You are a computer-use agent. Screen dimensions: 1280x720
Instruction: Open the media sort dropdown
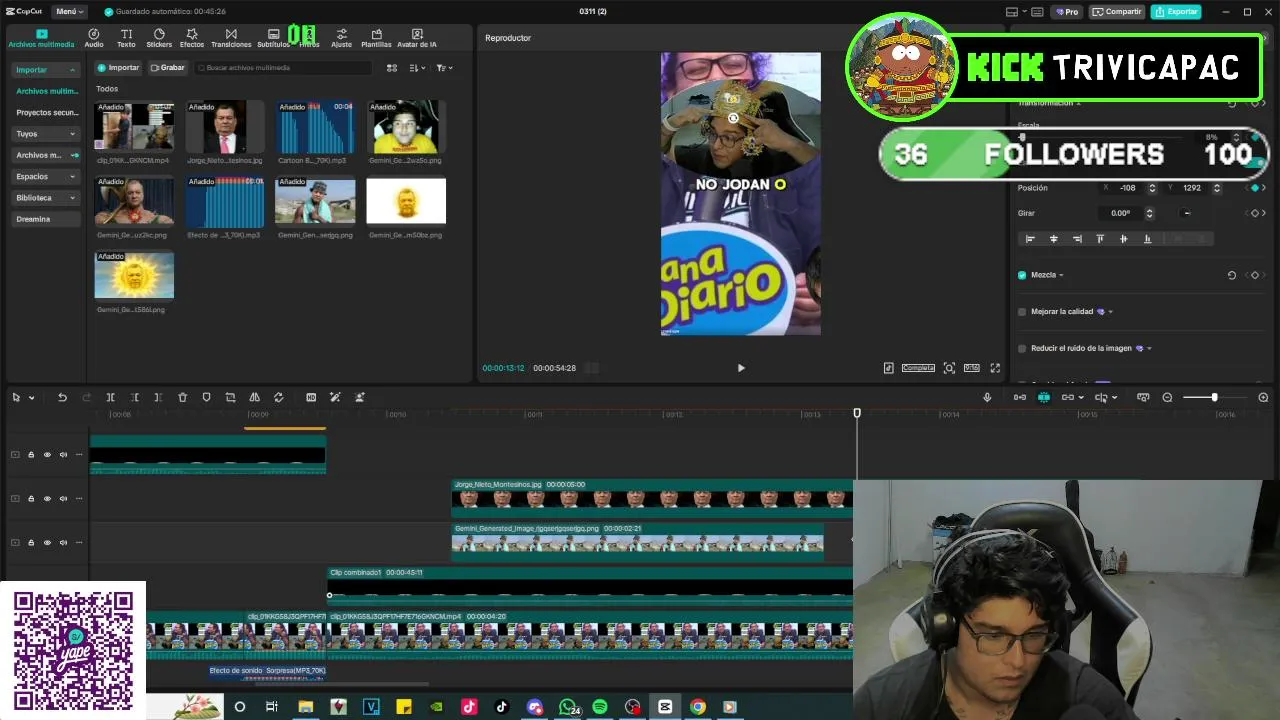pos(418,68)
